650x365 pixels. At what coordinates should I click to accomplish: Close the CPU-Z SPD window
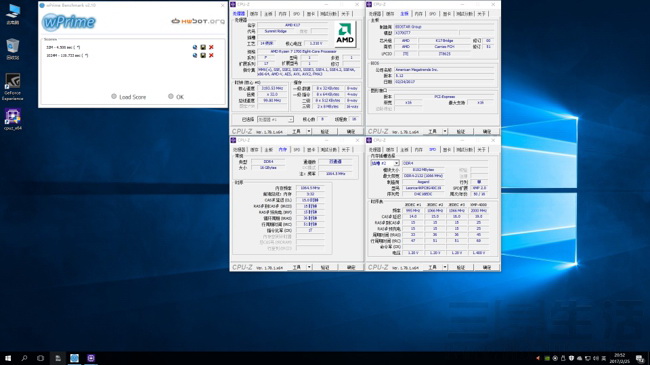pos(493,140)
